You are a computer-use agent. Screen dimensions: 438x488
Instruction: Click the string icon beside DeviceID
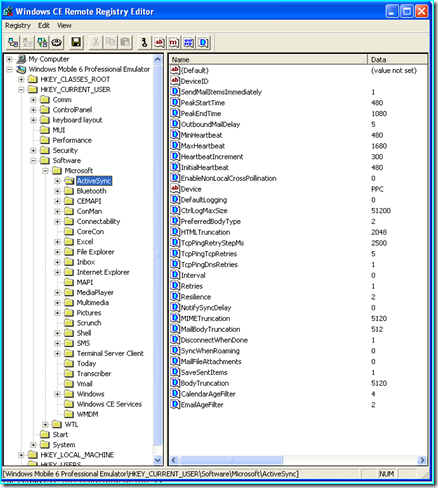(175, 81)
